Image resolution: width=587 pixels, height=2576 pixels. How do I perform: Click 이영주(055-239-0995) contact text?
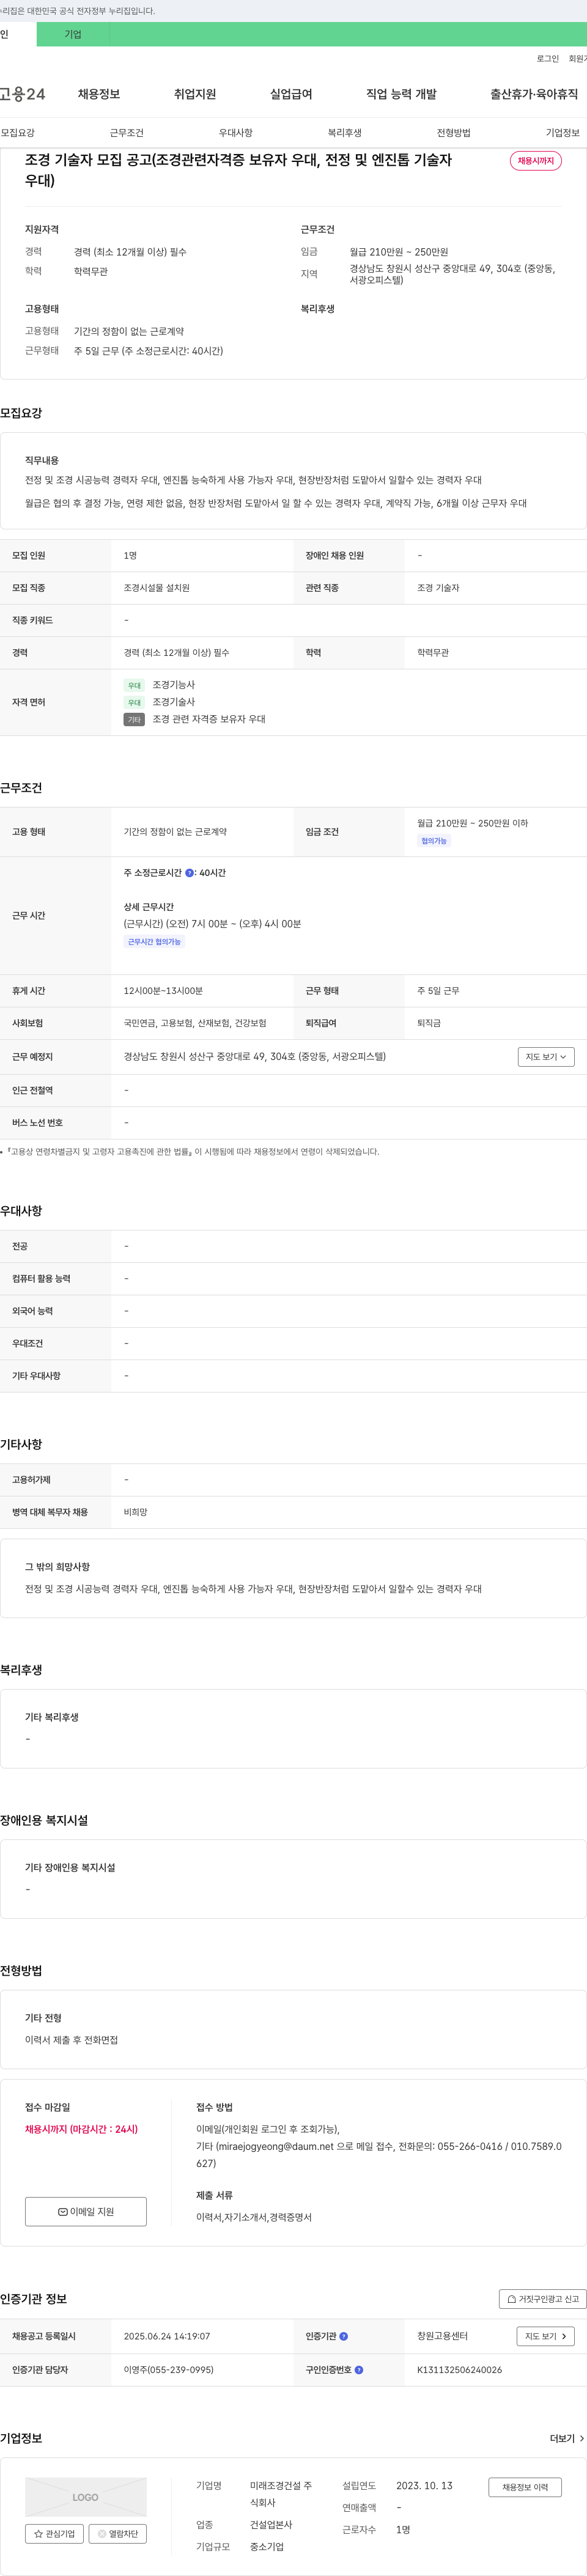point(168,2369)
